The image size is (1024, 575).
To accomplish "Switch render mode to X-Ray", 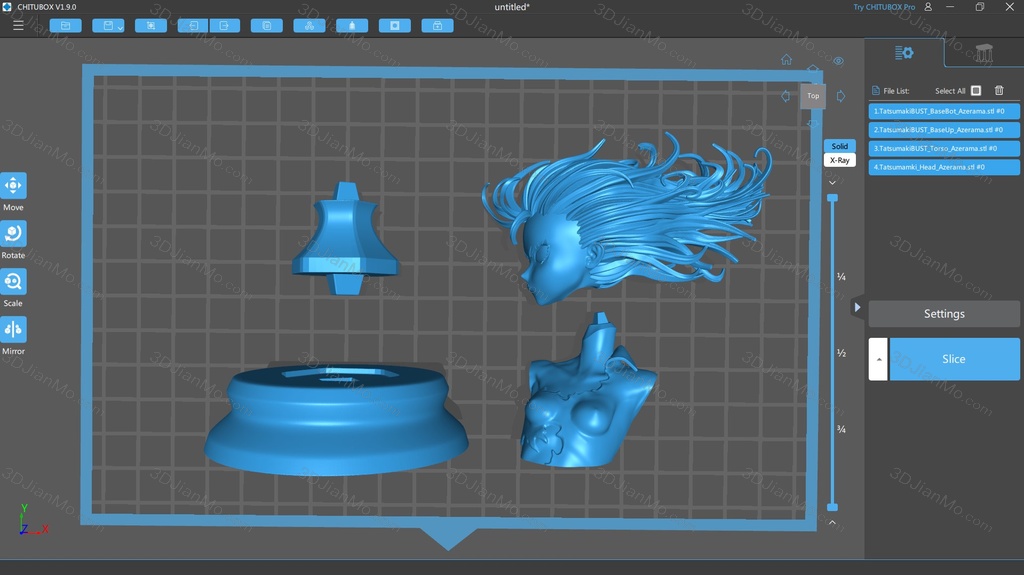I will (x=839, y=160).
